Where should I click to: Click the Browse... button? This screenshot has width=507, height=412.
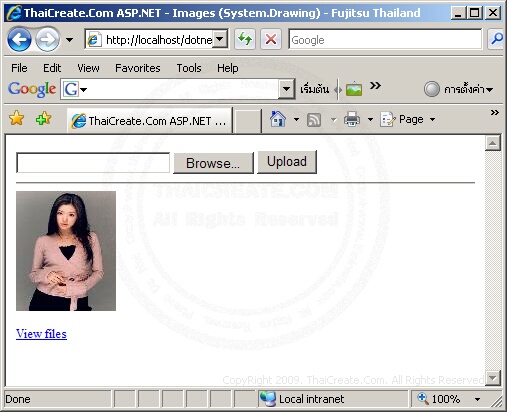tap(213, 163)
